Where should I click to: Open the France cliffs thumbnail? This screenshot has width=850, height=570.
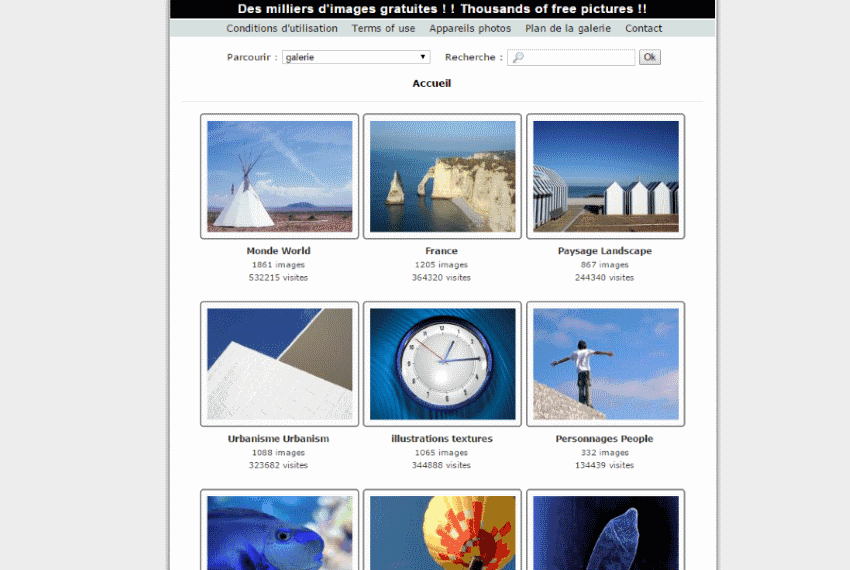click(442, 176)
